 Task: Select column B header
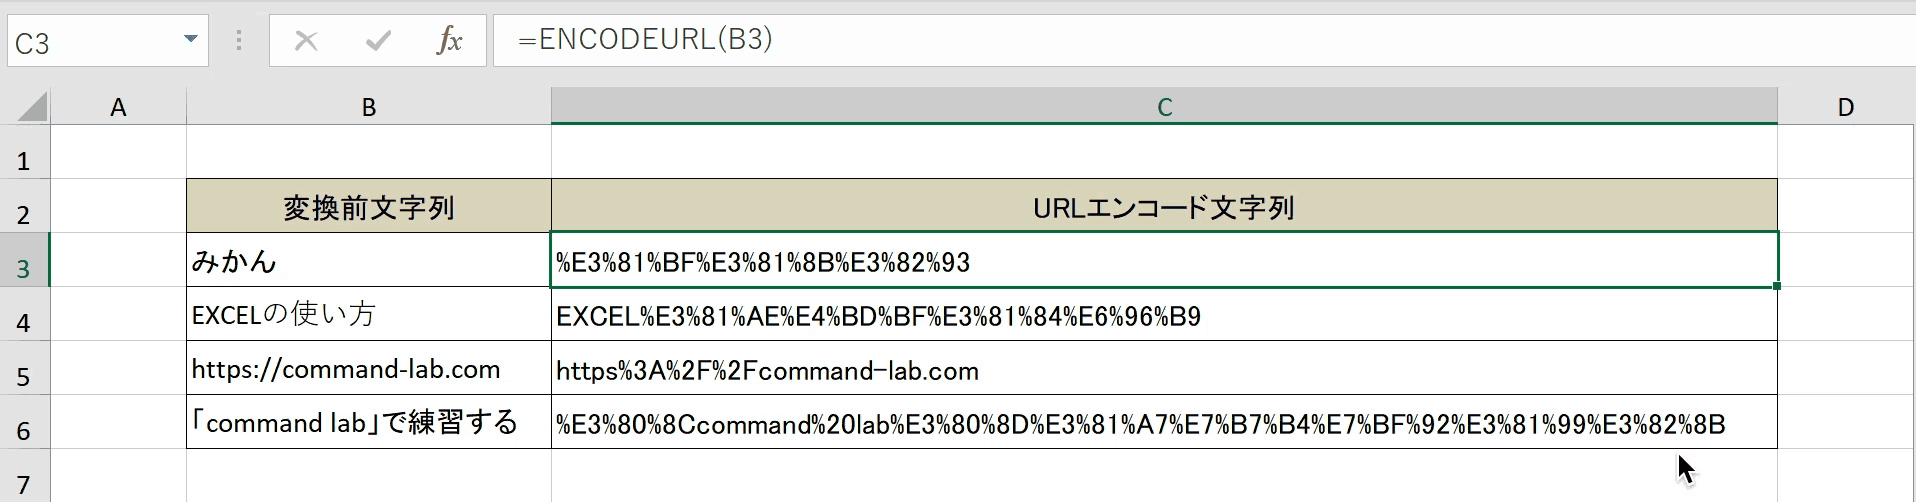click(x=369, y=106)
